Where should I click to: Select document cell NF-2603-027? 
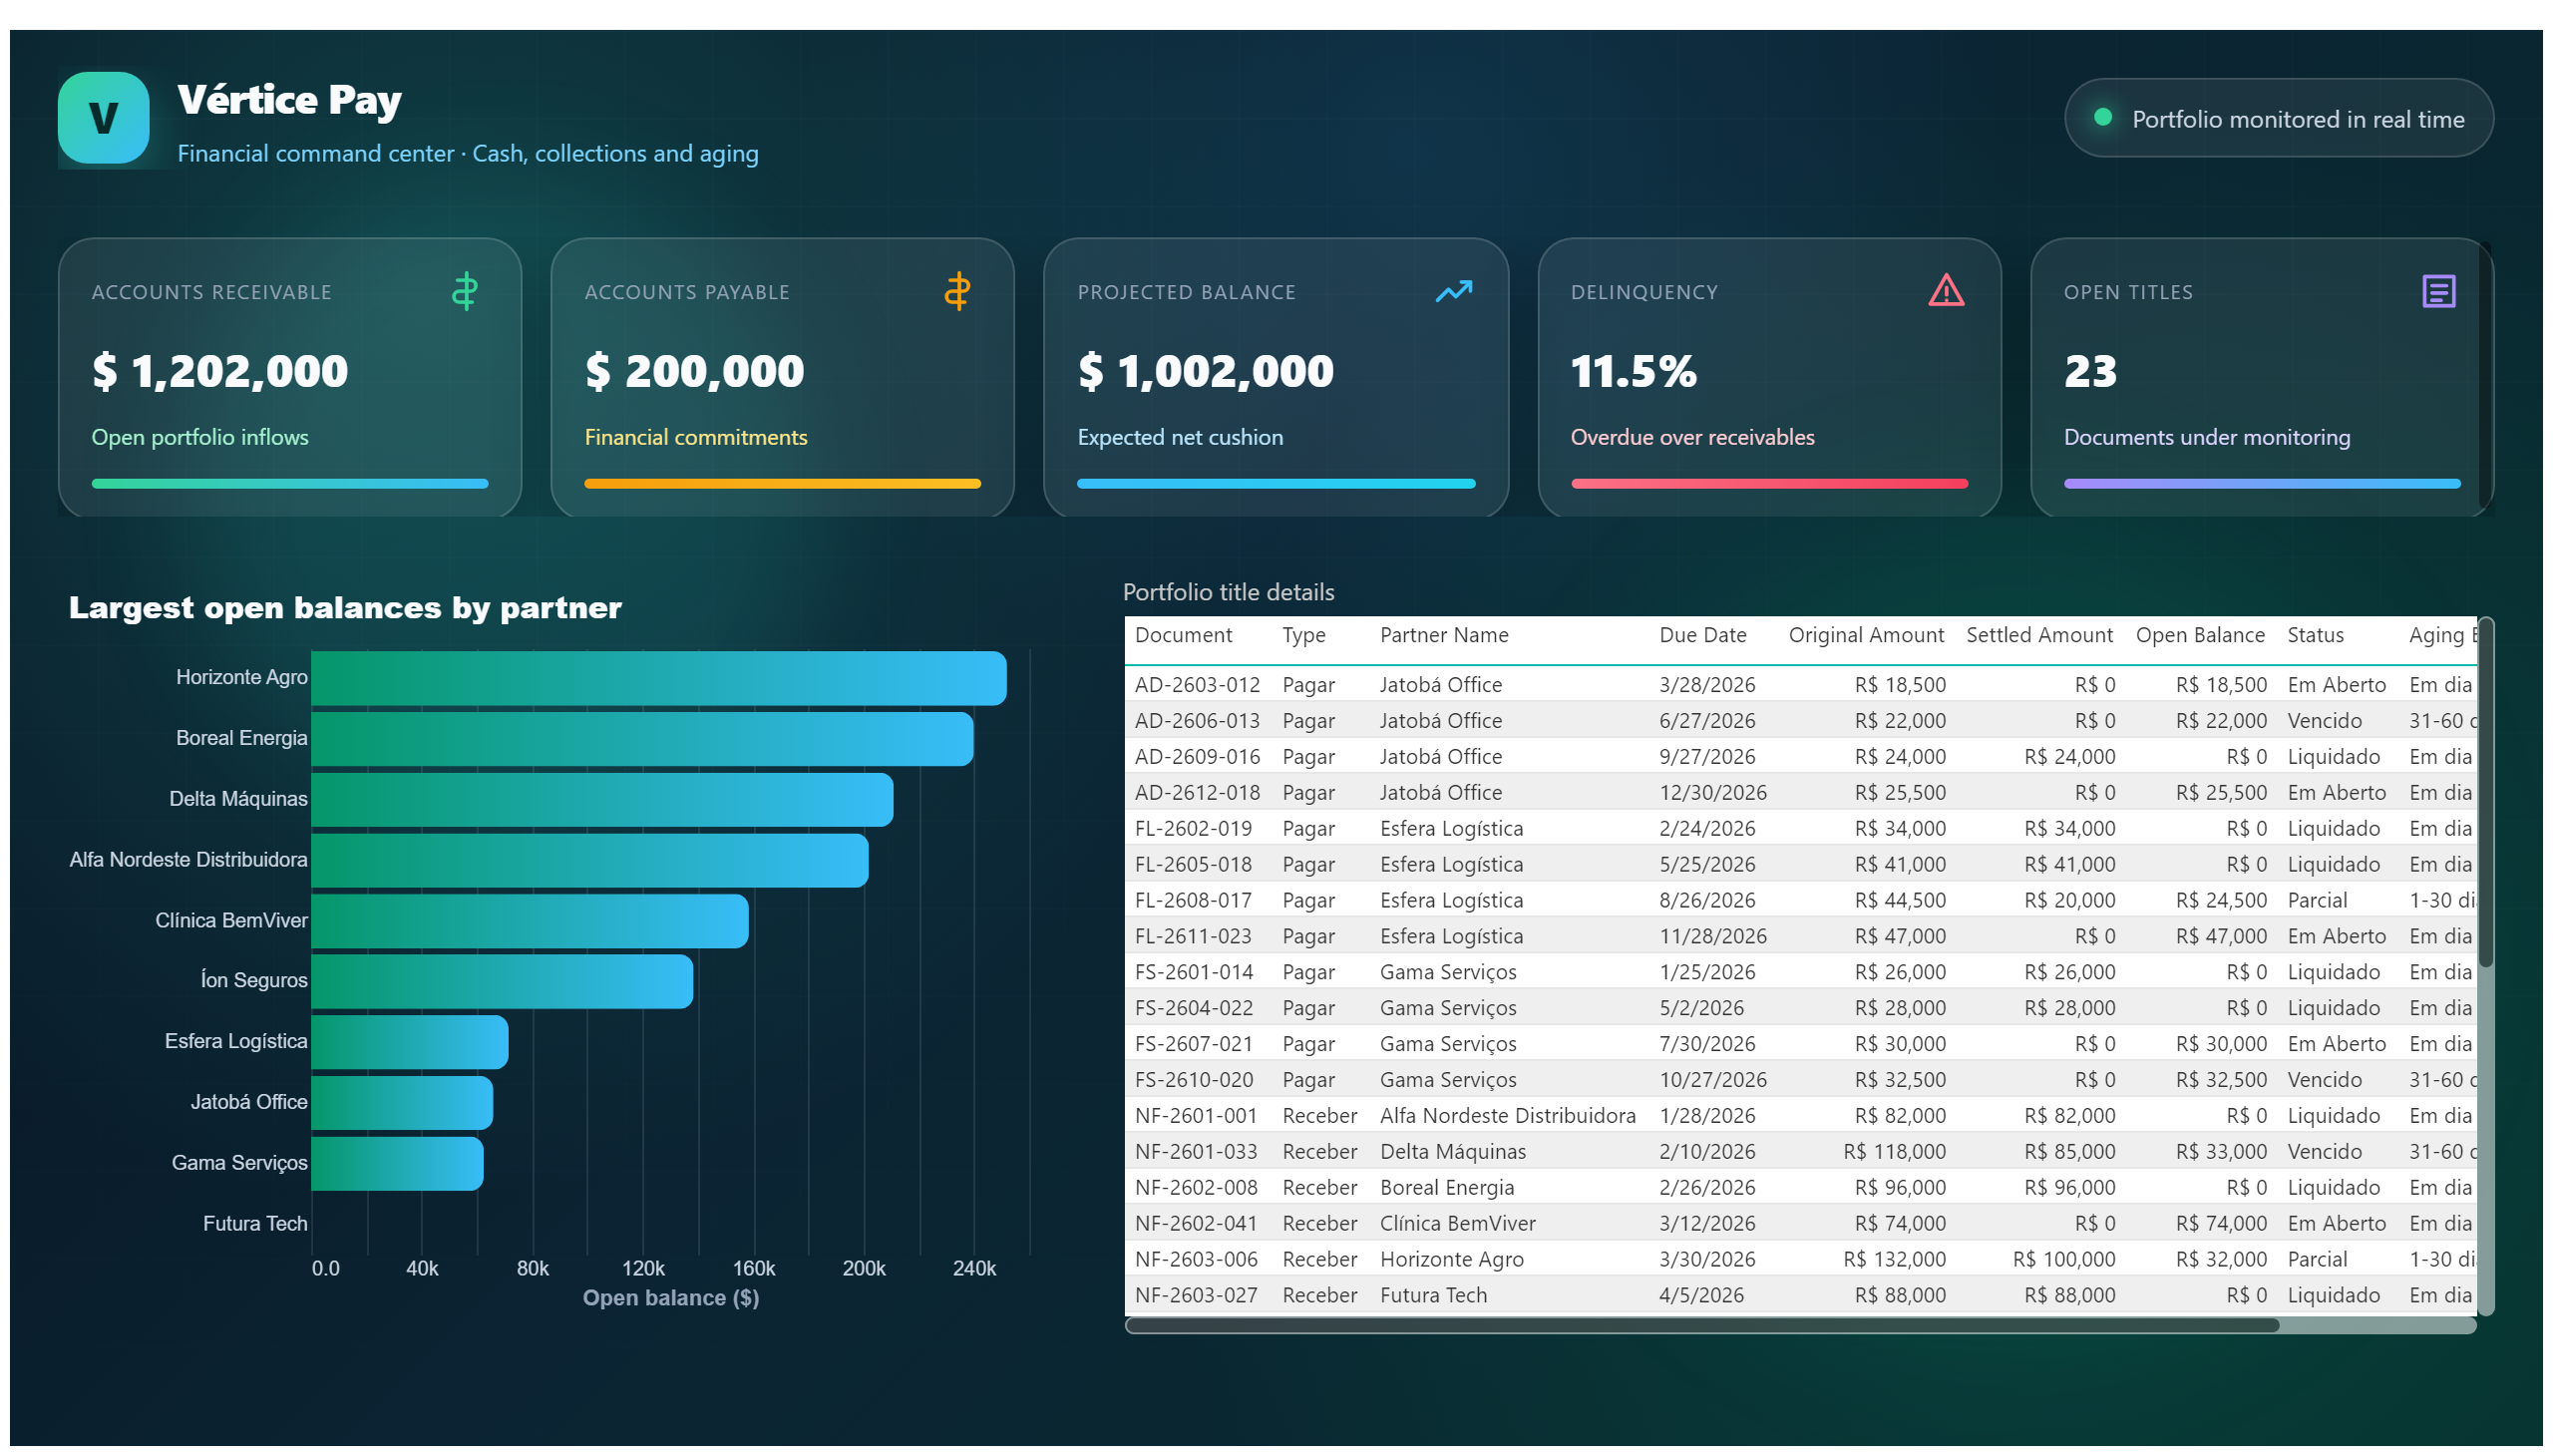pos(1195,1296)
